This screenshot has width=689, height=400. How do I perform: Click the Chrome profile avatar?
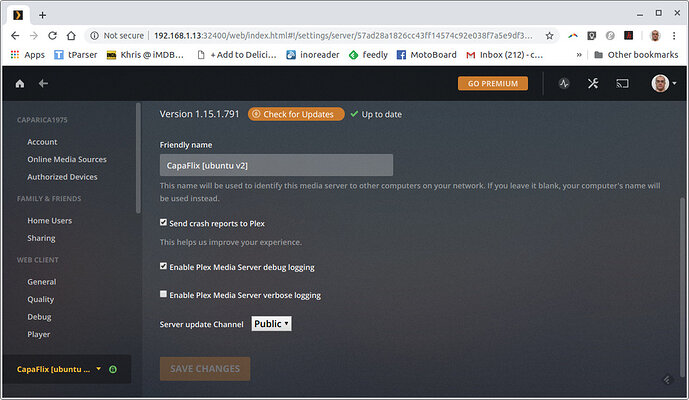(655, 36)
